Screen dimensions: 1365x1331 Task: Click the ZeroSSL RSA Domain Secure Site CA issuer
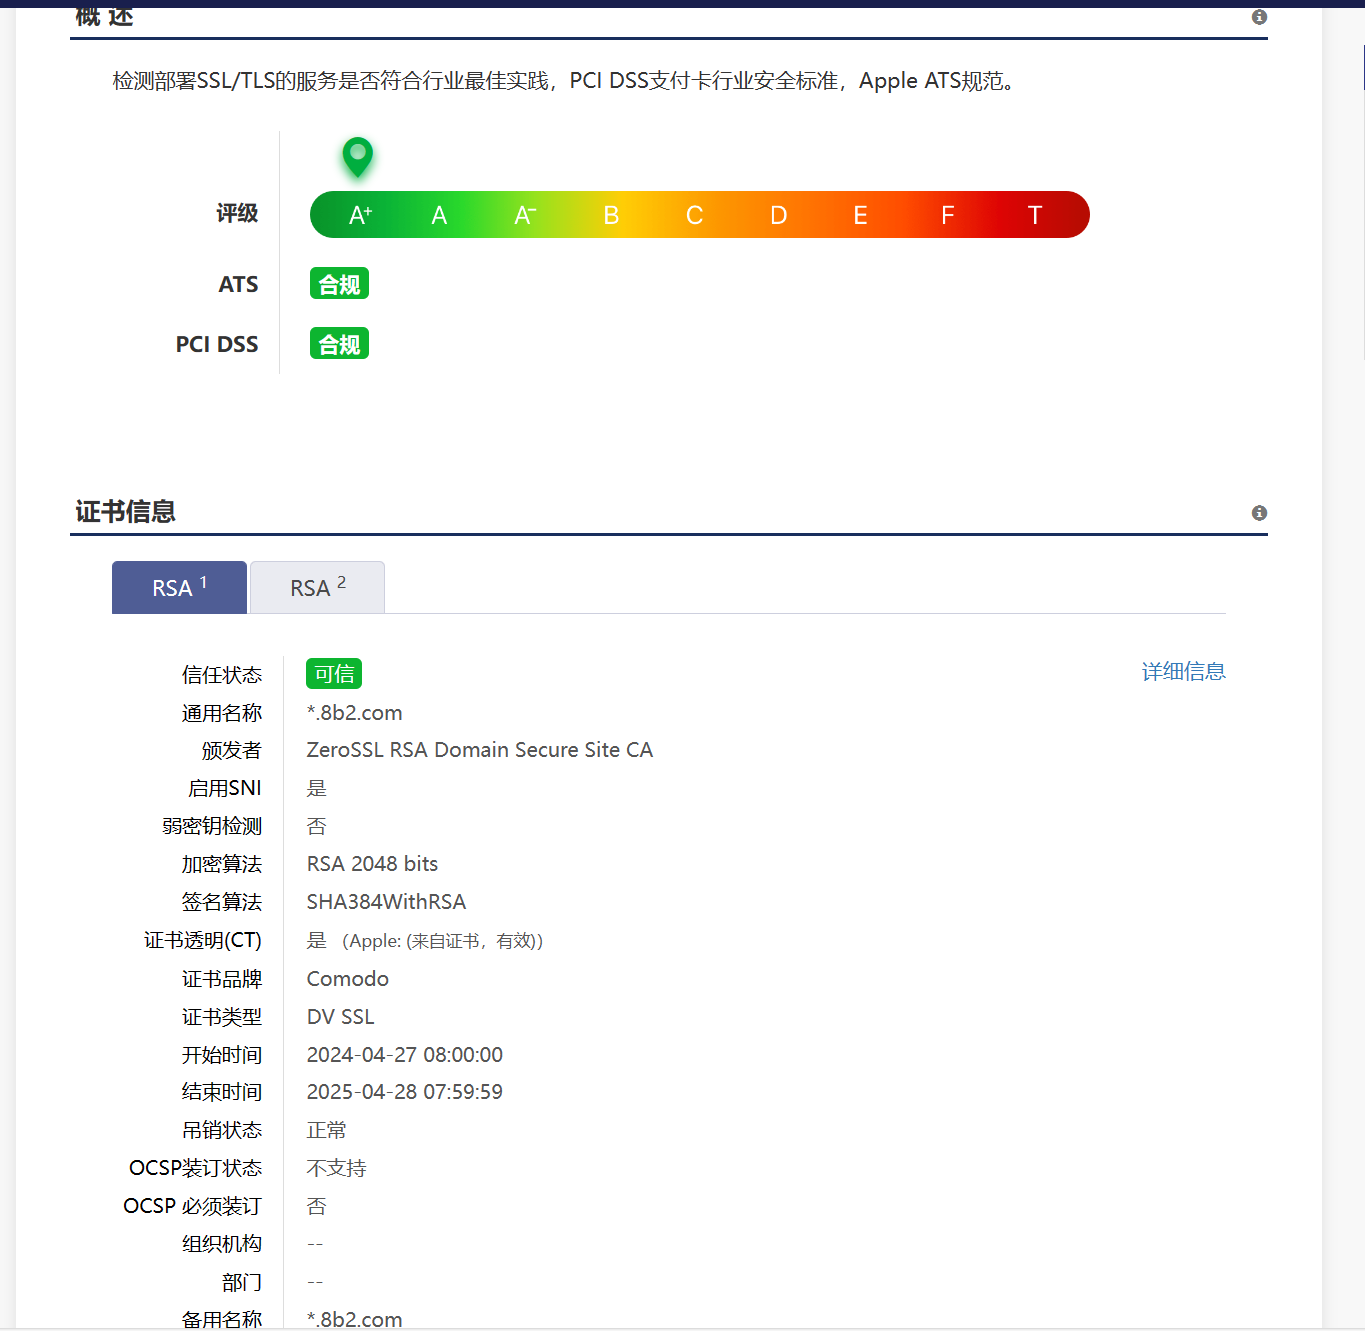point(480,749)
